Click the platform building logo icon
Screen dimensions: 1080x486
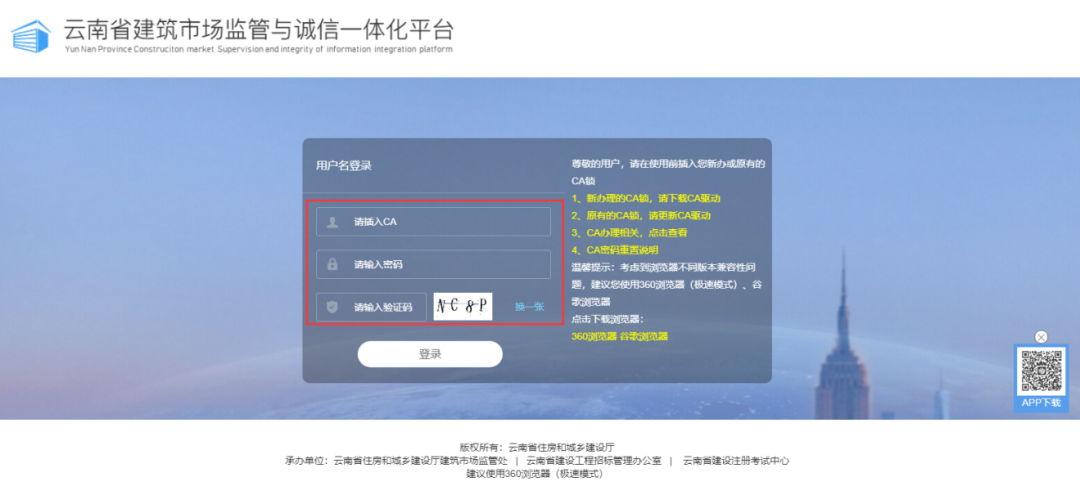31,36
